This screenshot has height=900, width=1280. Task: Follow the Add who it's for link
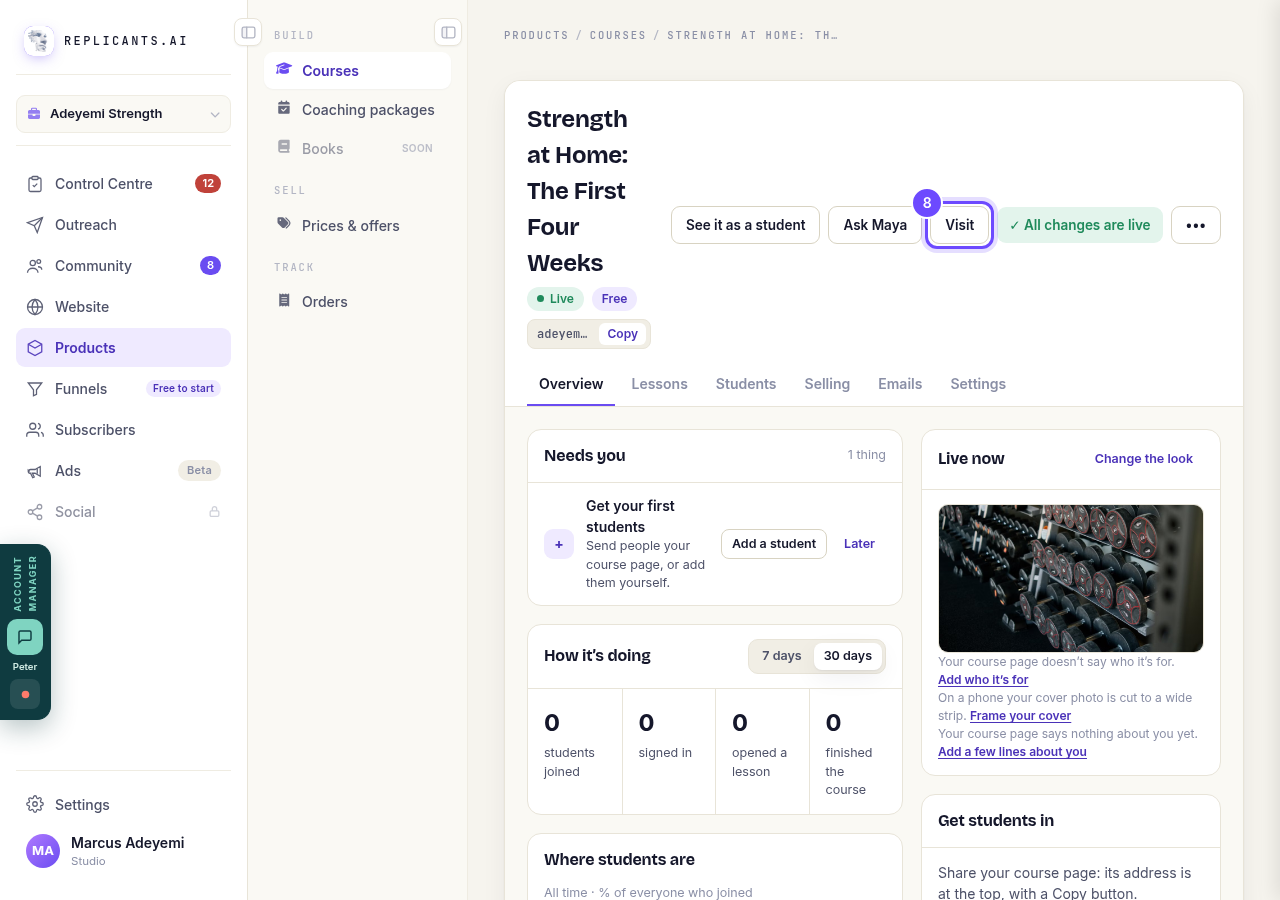point(983,680)
